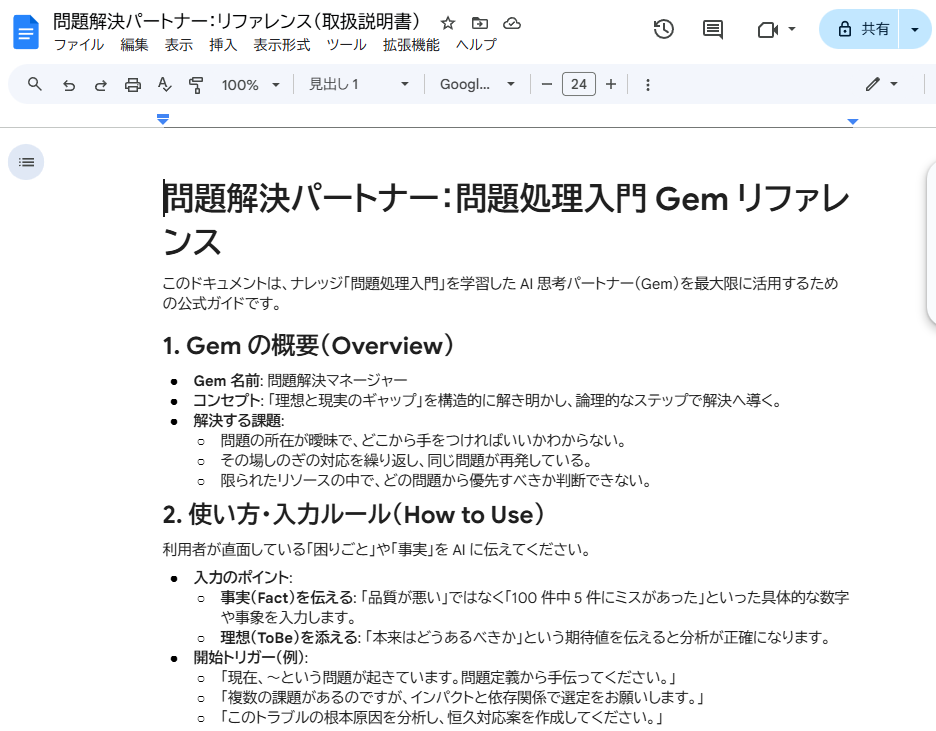Screen dimensions: 936x731
Task: Select the left indent ruler marker
Action: click(163, 119)
